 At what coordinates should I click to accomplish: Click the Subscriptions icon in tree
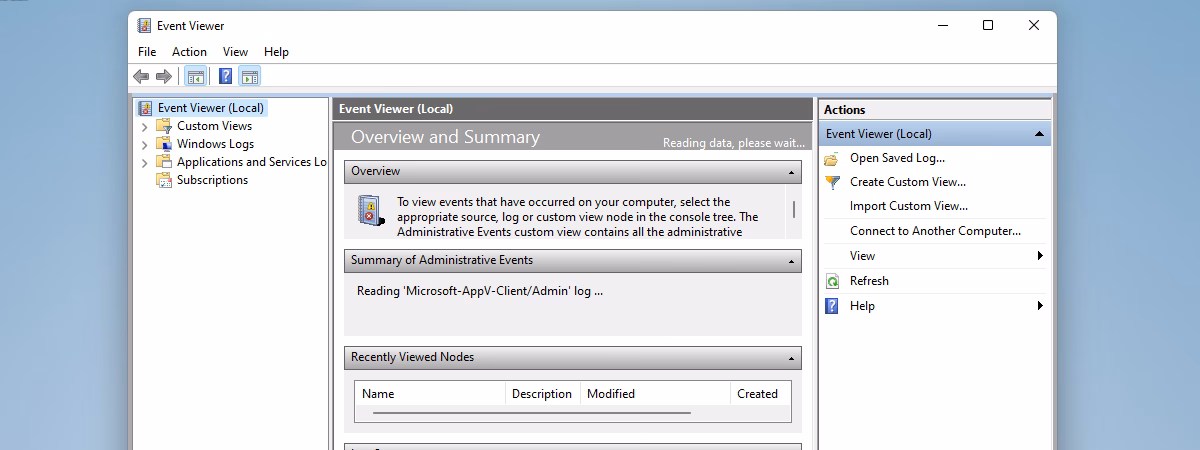pyautogui.click(x=164, y=180)
